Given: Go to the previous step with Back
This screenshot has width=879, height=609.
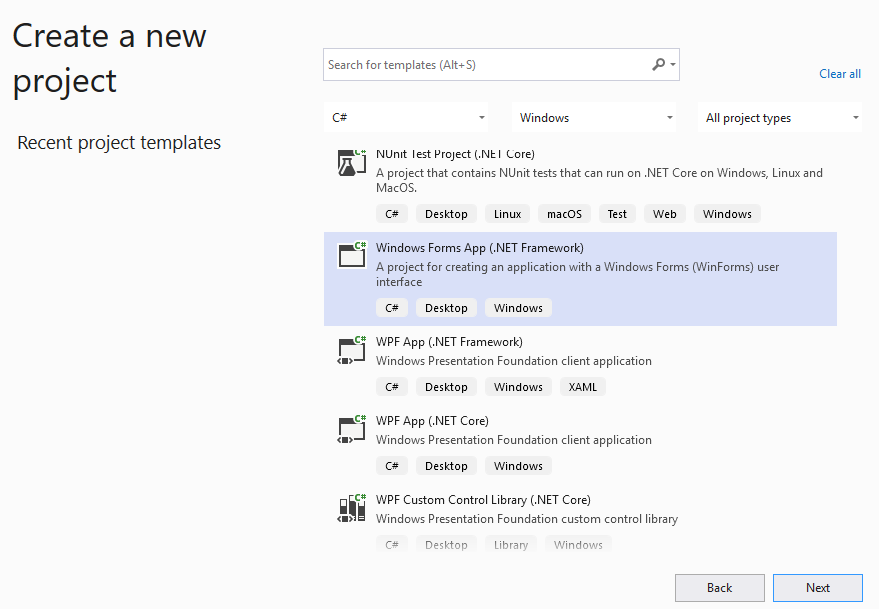Looking at the screenshot, I should [720, 588].
